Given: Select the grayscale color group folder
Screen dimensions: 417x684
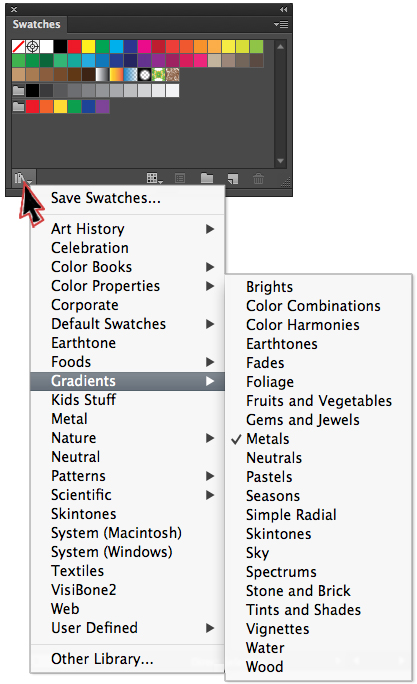Looking at the screenshot, I should click(18, 90).
